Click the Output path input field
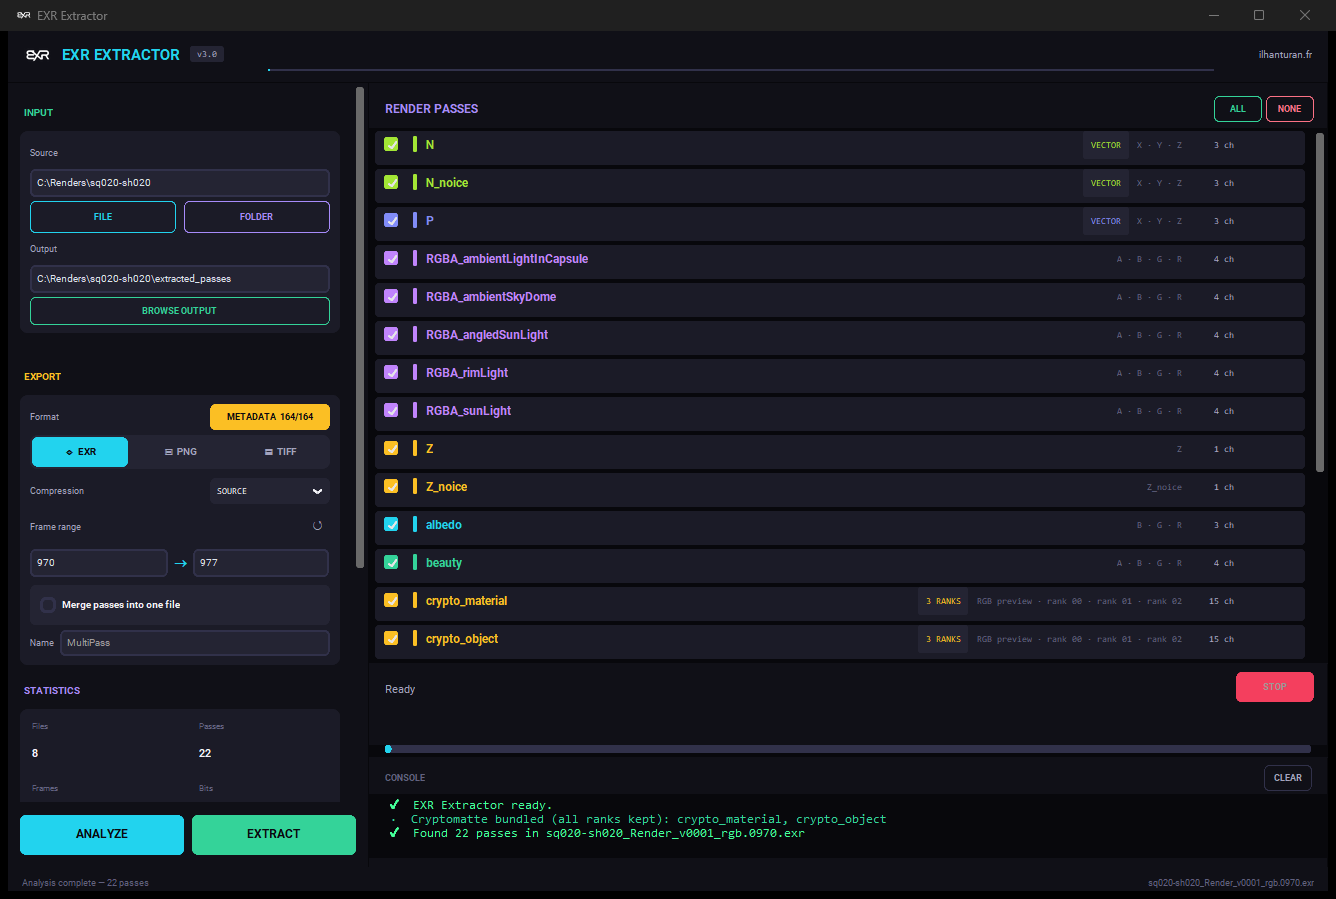1336x899 pixels. coord(180,279)
